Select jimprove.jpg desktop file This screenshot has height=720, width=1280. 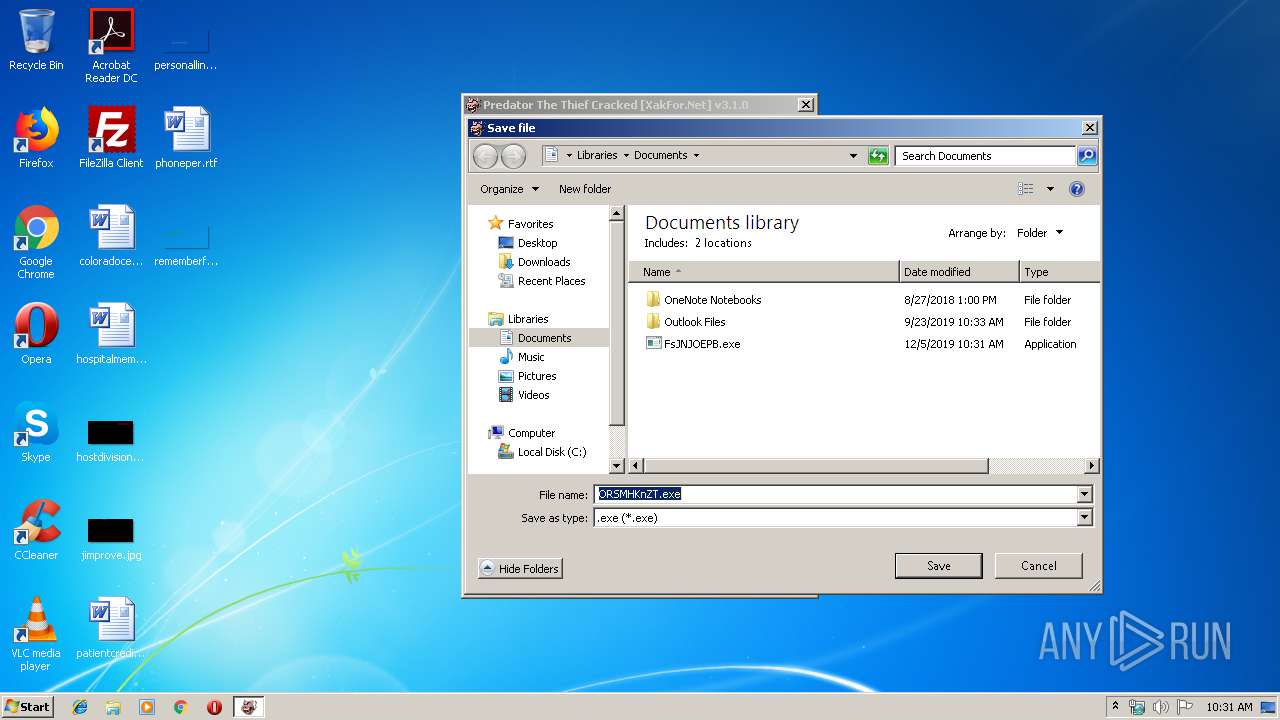click(111, 538)
